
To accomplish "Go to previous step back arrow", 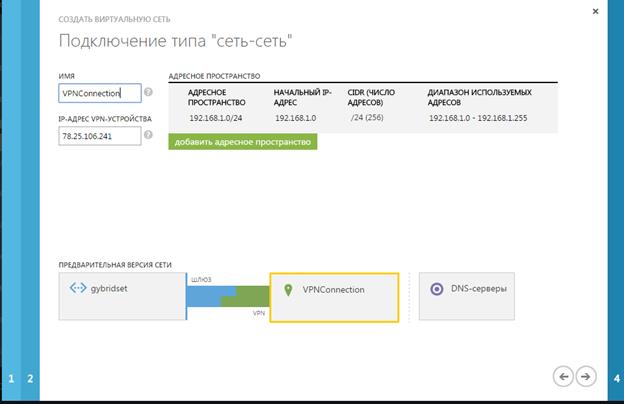I will (x=563, y=376).
